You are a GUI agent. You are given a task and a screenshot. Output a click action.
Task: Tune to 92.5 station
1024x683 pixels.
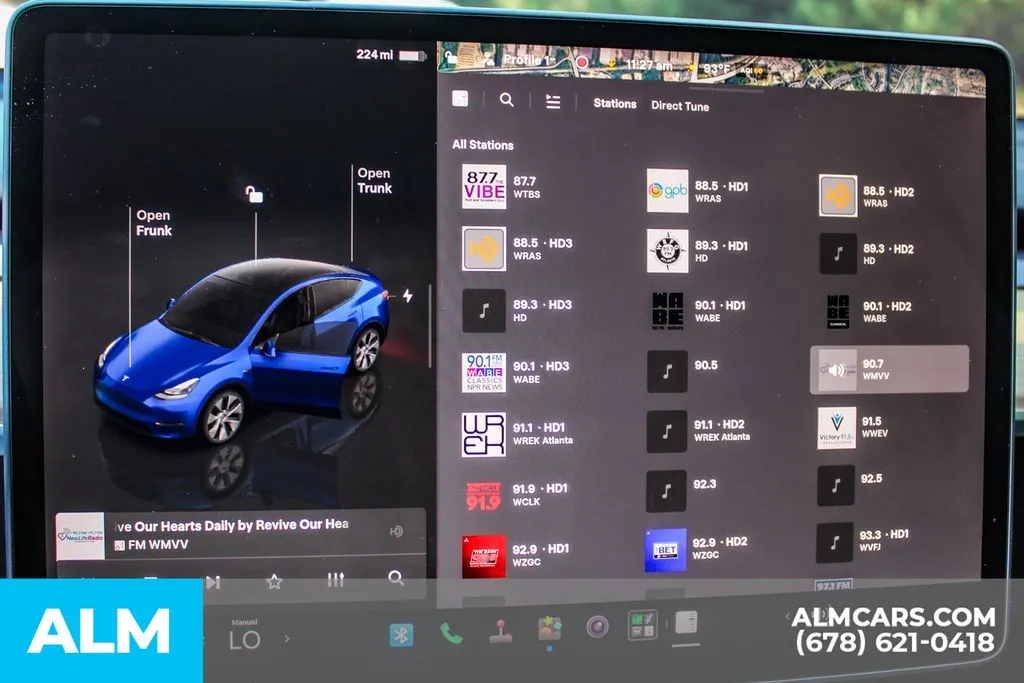[x=850, y=485]
